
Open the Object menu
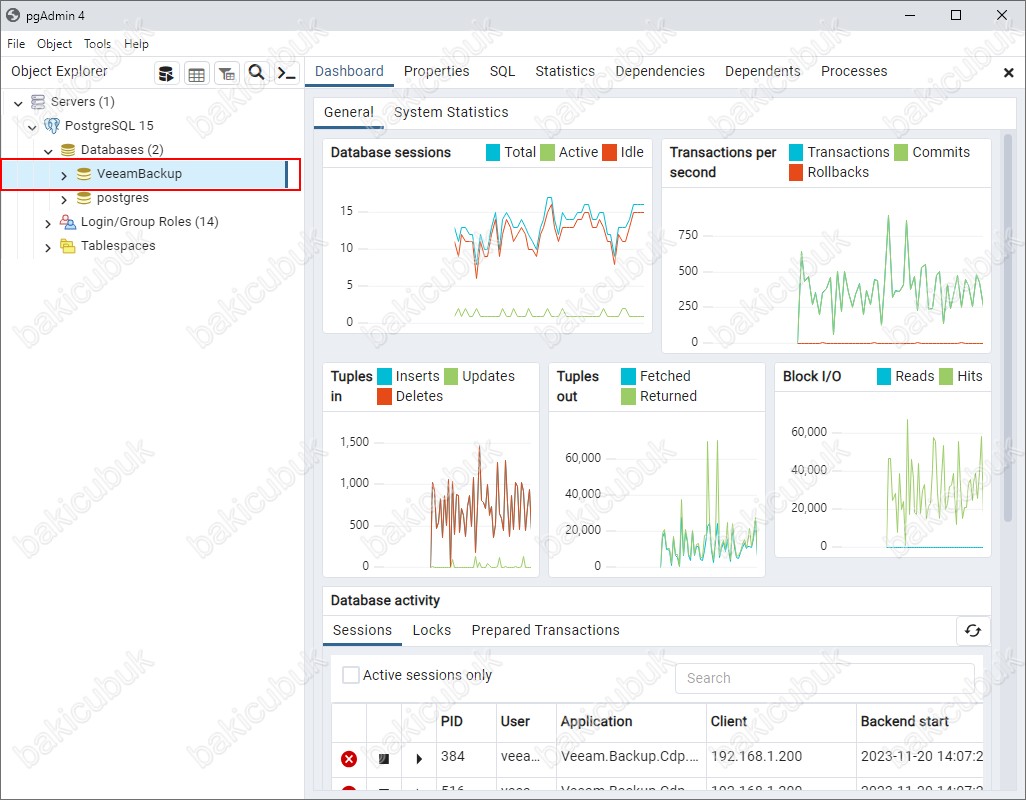point(54,44)
